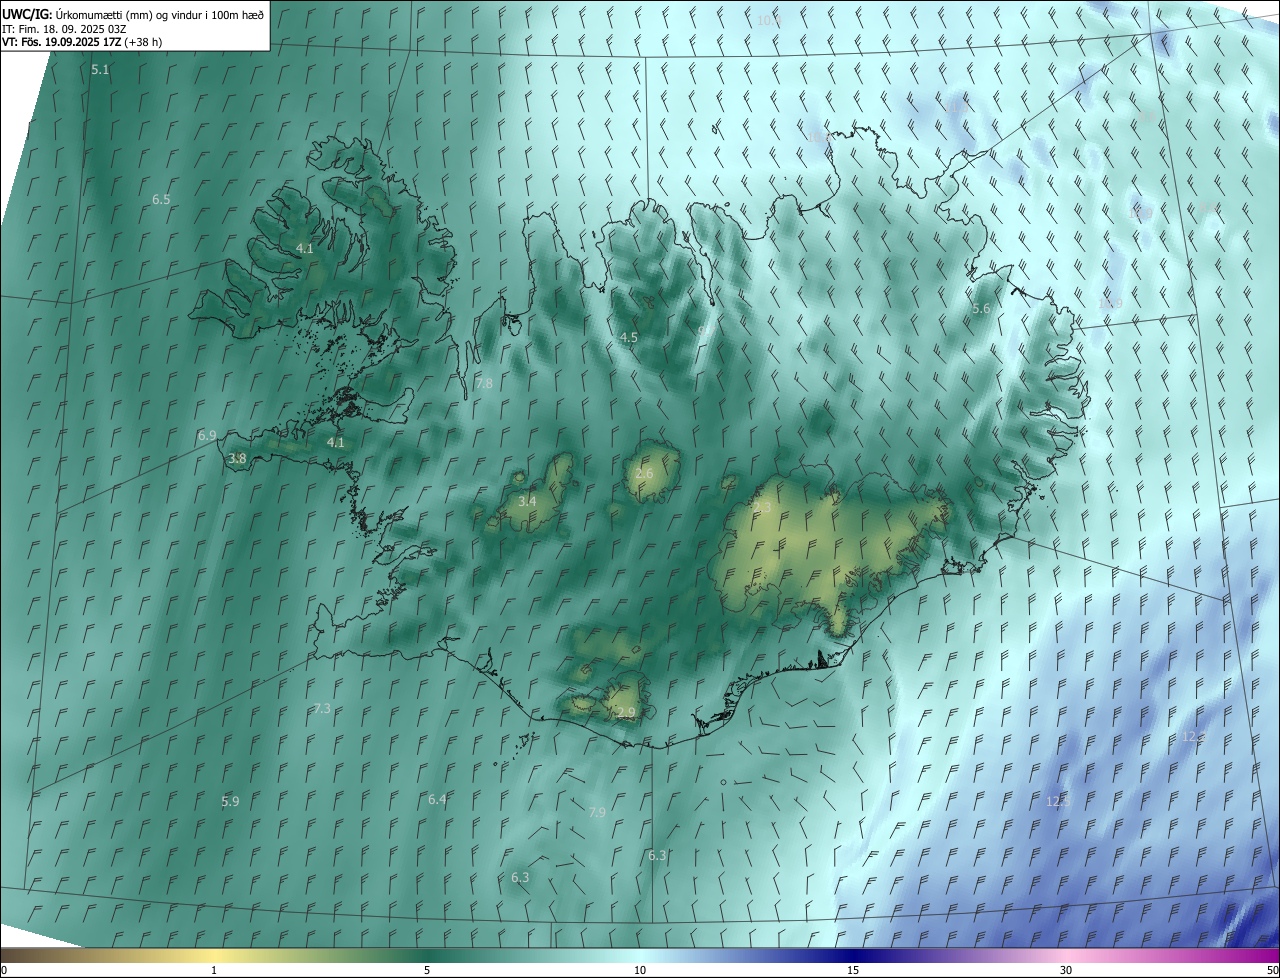This screenshot has width=1280, height=978.
Task: Click the color scale tick label 15
Action: (x=853, y=970)
